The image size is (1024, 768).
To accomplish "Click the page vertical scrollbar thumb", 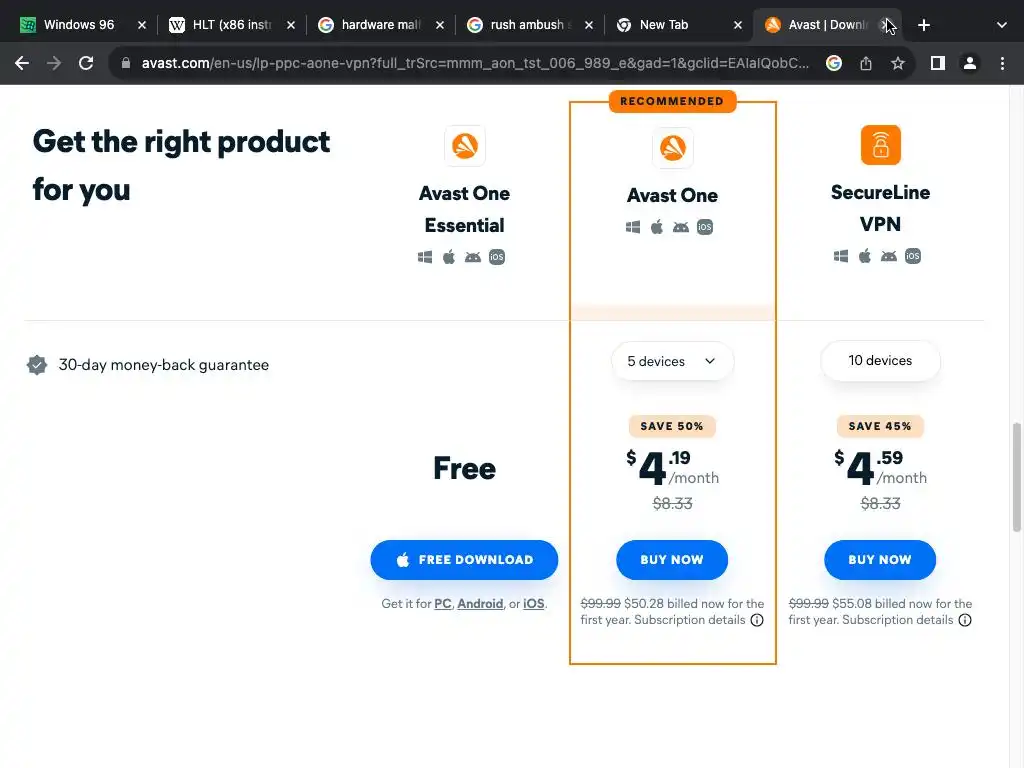I will click(x=1018, y=475).
